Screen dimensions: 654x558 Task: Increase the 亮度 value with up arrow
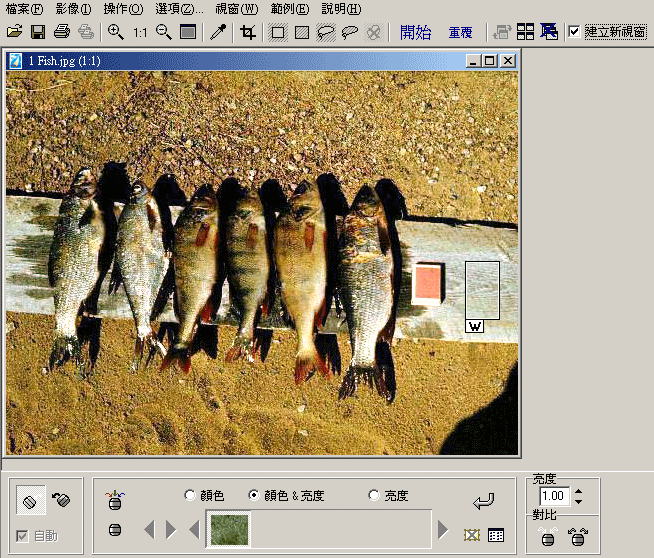[x=578, y=491]
